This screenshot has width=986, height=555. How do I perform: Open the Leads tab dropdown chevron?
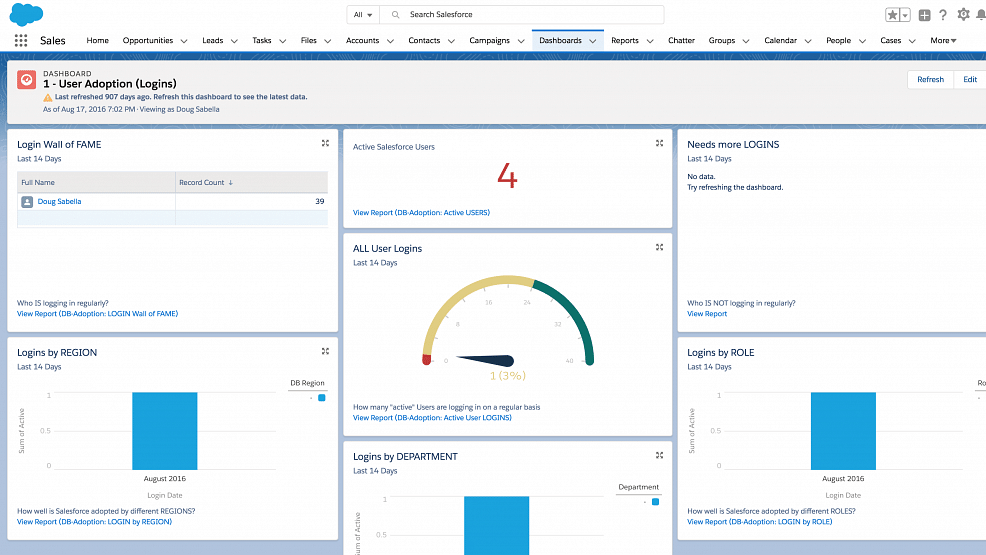click(234, 41)
